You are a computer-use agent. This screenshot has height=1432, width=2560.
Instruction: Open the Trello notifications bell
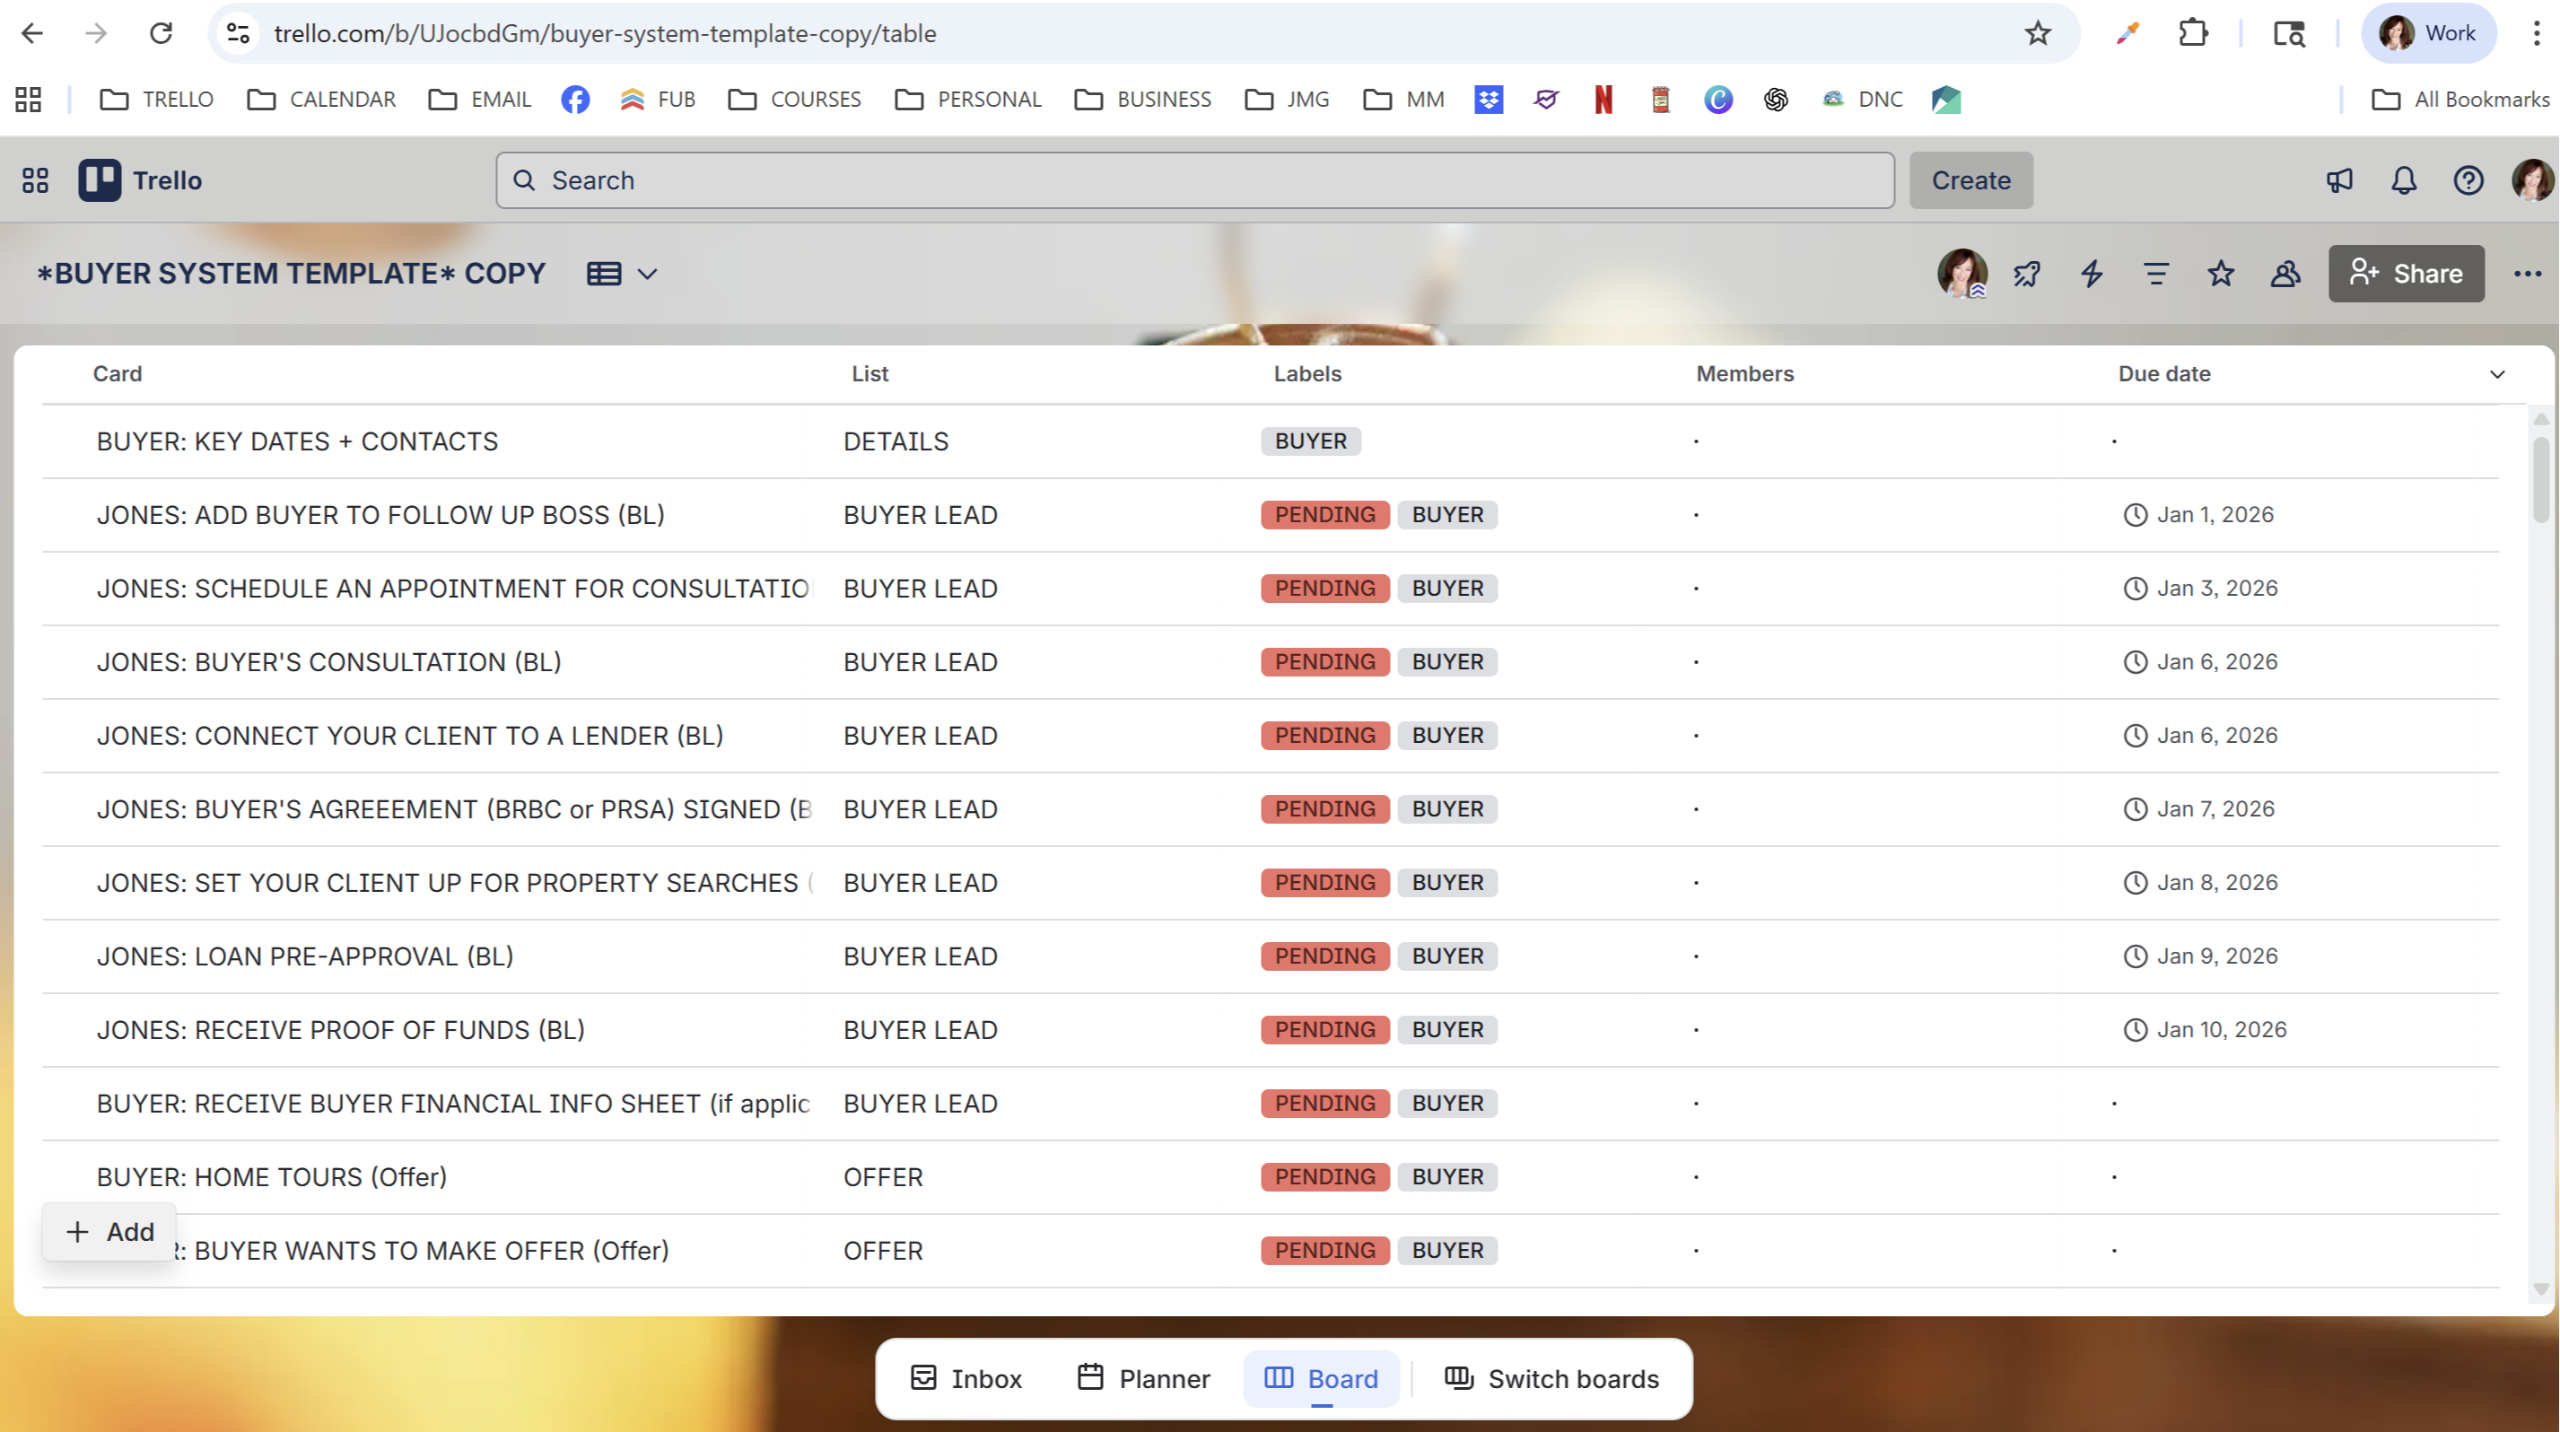(2403, 180)
